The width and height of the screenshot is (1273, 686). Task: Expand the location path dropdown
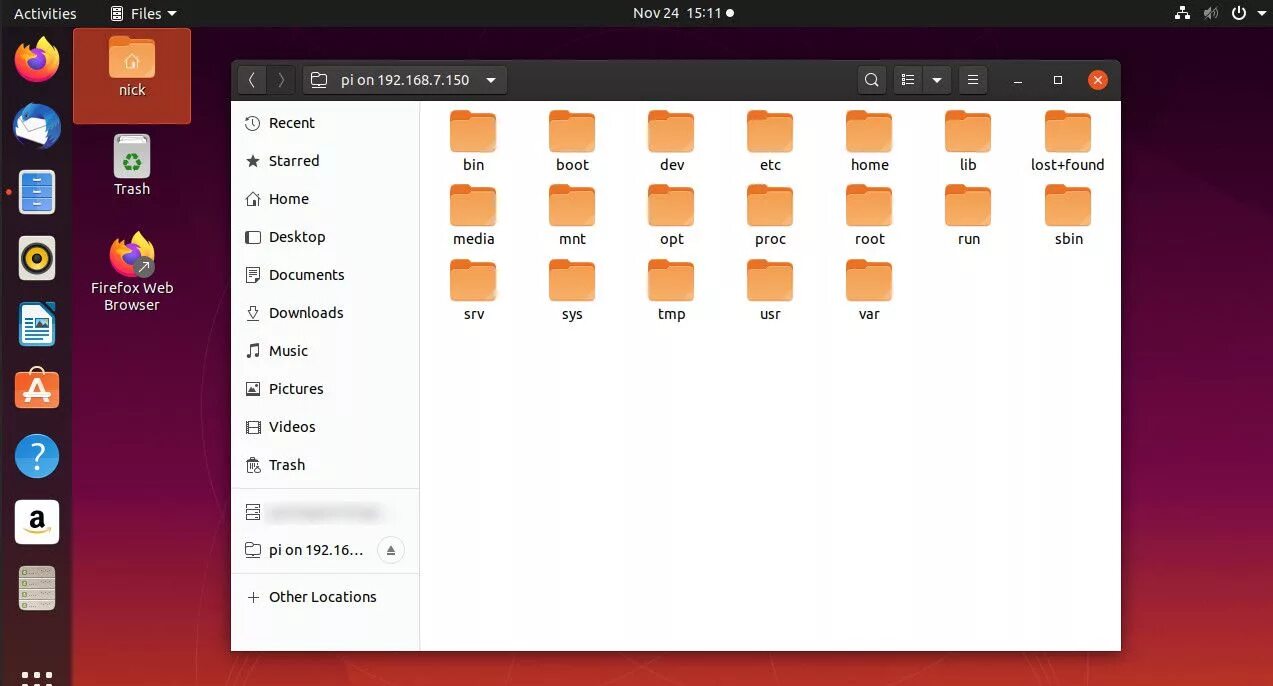(491, 80)
